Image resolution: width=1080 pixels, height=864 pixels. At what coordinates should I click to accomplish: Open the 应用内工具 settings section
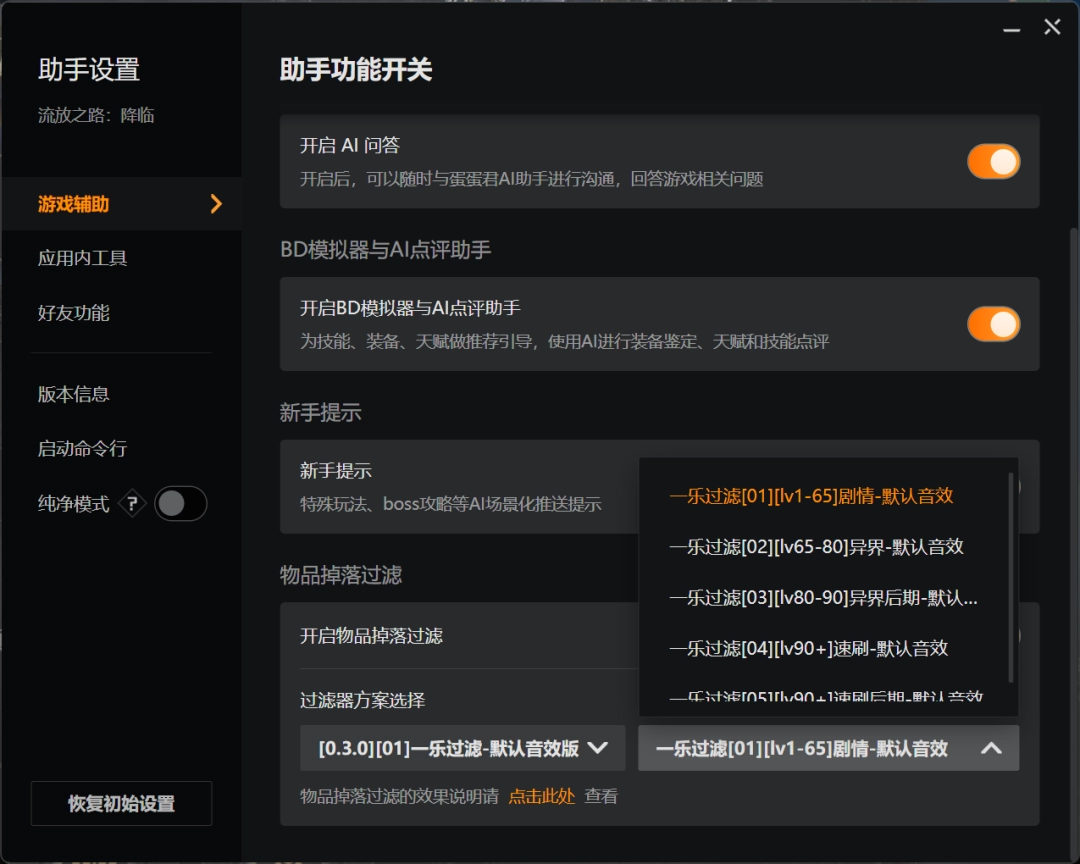83,258
